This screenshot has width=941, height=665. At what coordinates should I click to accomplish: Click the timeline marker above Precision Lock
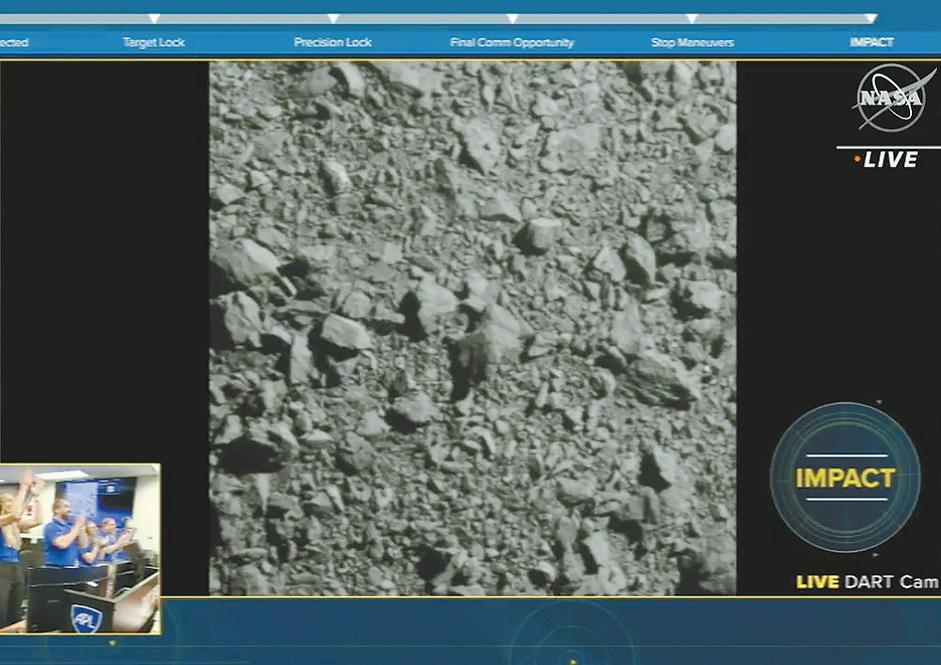pyautogui.click(x=333, y=19)
